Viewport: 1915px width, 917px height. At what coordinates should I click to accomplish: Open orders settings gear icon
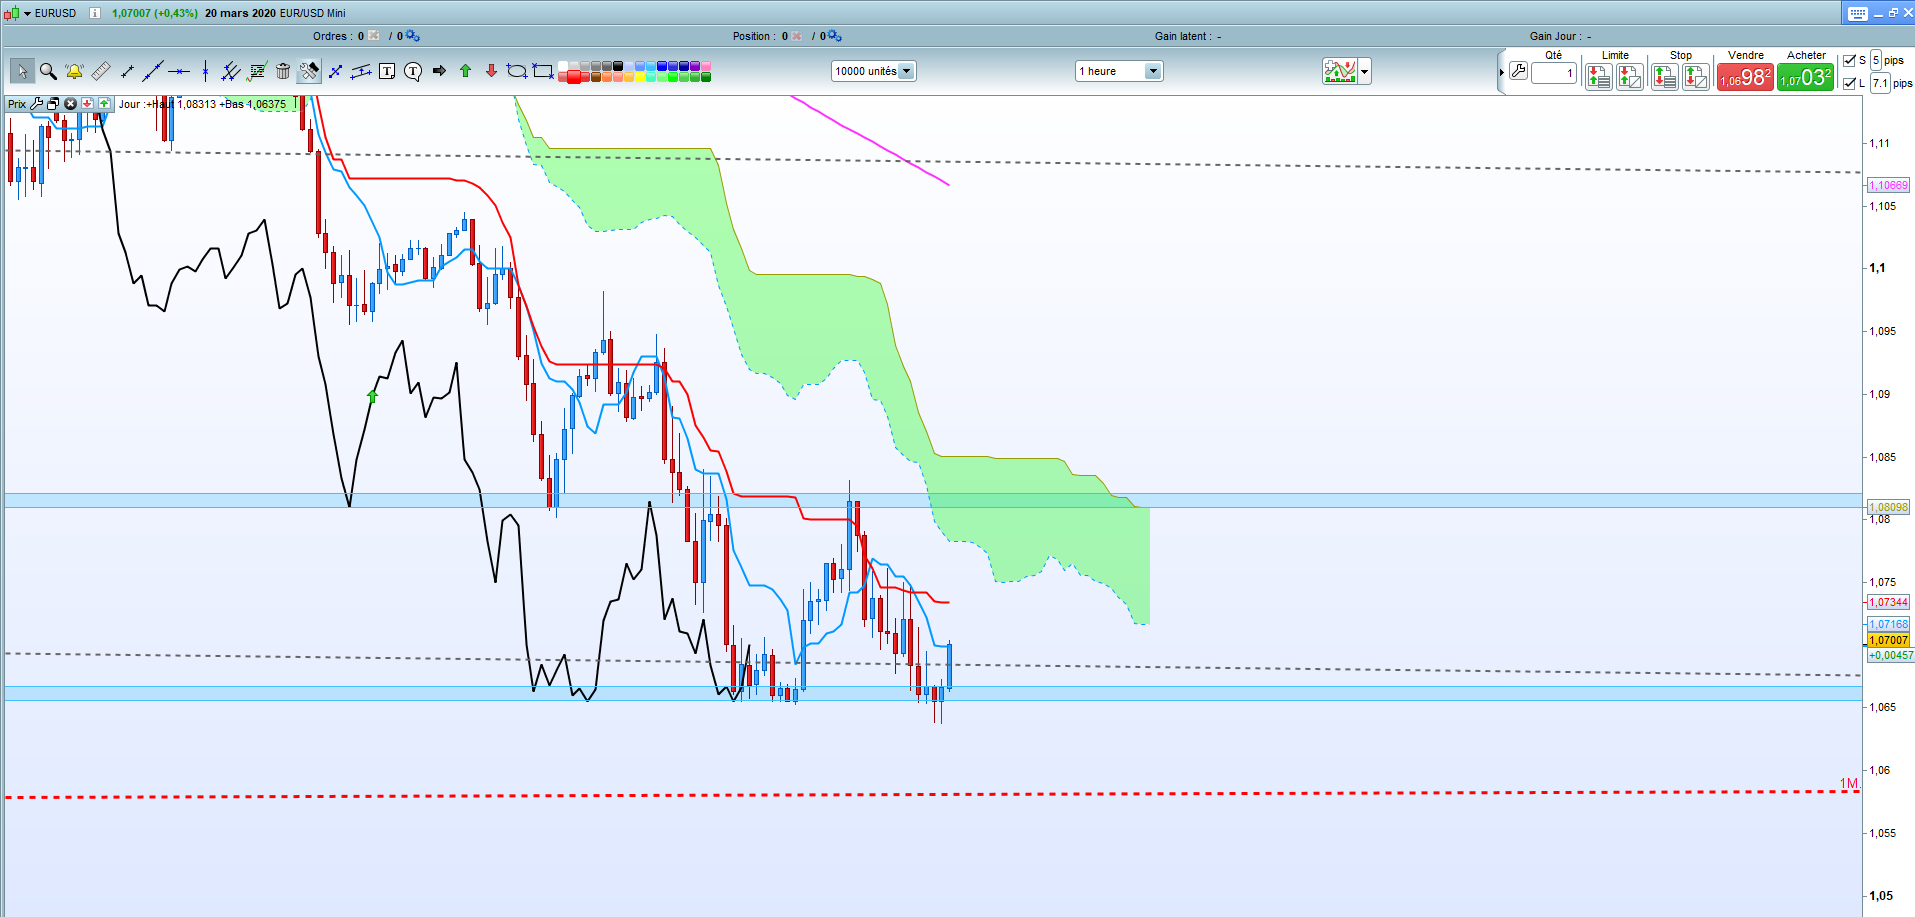pos(413,36)
